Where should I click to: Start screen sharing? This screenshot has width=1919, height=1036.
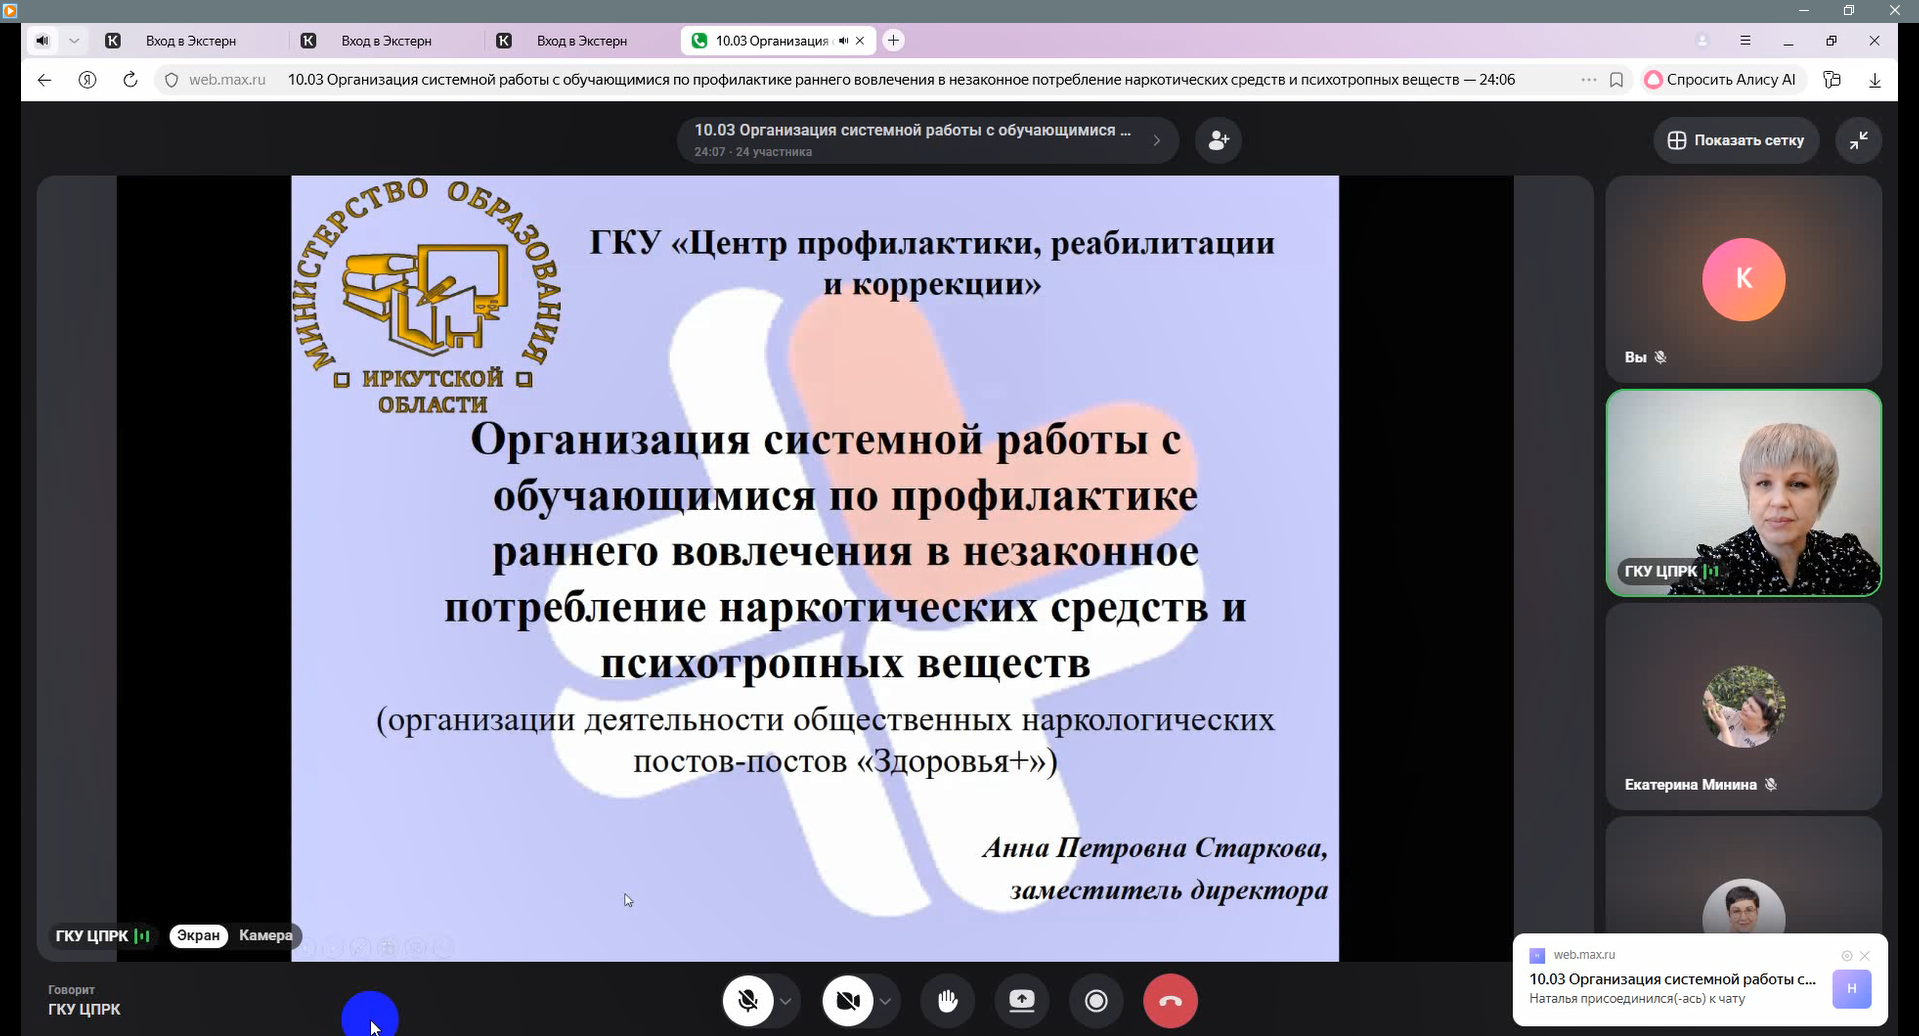click(1021, 1001)
